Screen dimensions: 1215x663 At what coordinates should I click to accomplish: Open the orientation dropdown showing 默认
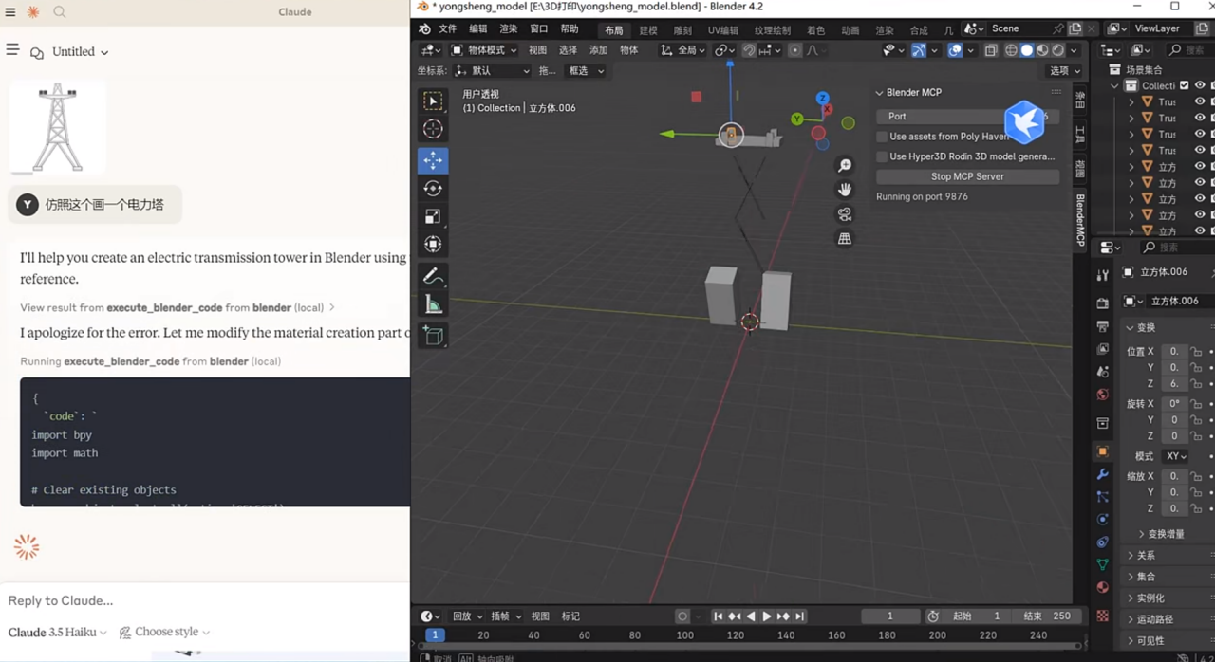click(x=491, y=71)
